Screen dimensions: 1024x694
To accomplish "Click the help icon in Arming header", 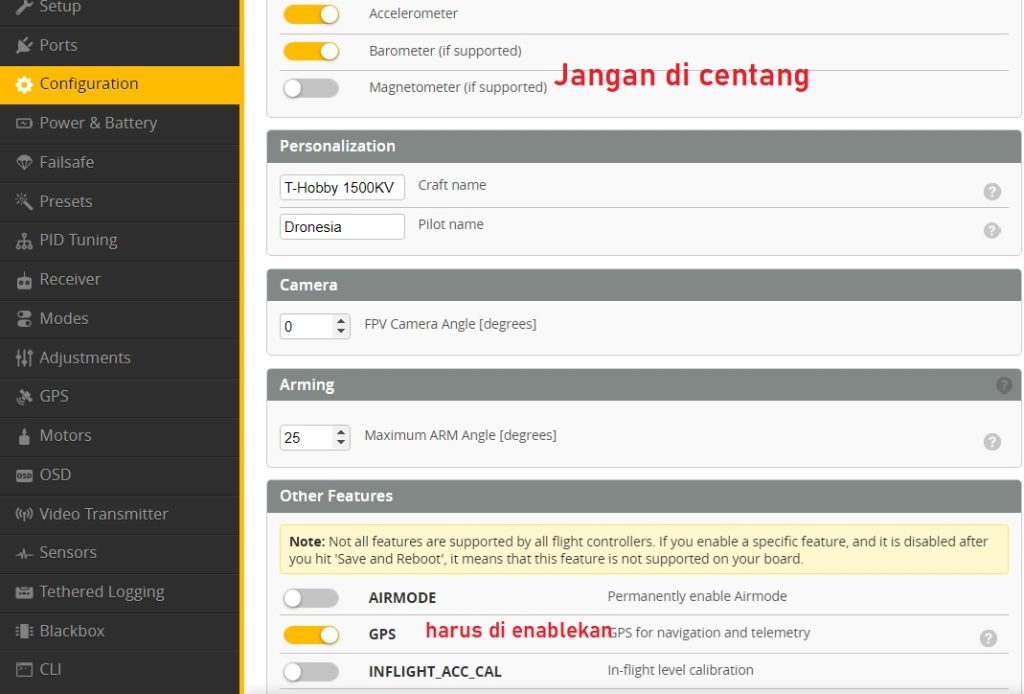I will pyautogui.click(x=1004, y=385).
